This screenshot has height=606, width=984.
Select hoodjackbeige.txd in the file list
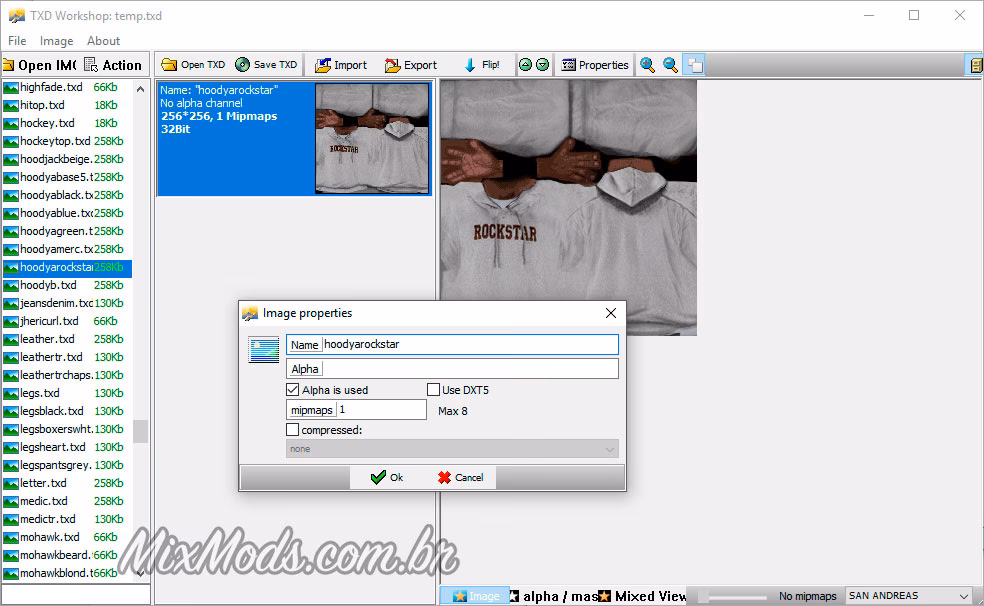pyautogui.click(x=67, y=159)
